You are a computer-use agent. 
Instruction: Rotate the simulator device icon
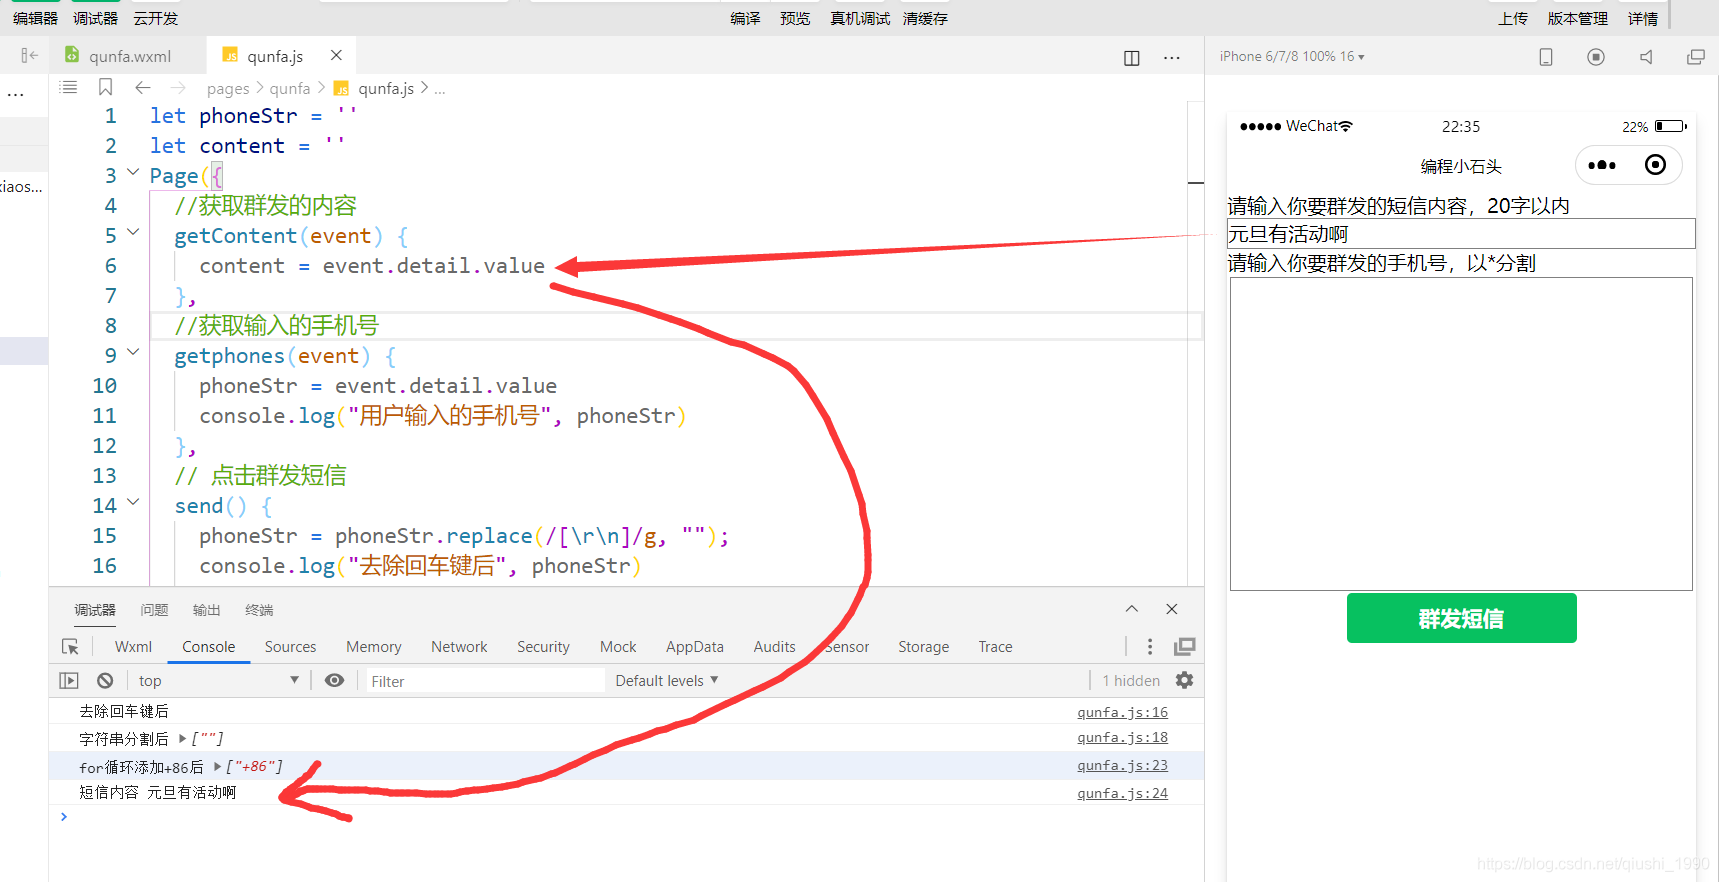(x=1546, y=57)
